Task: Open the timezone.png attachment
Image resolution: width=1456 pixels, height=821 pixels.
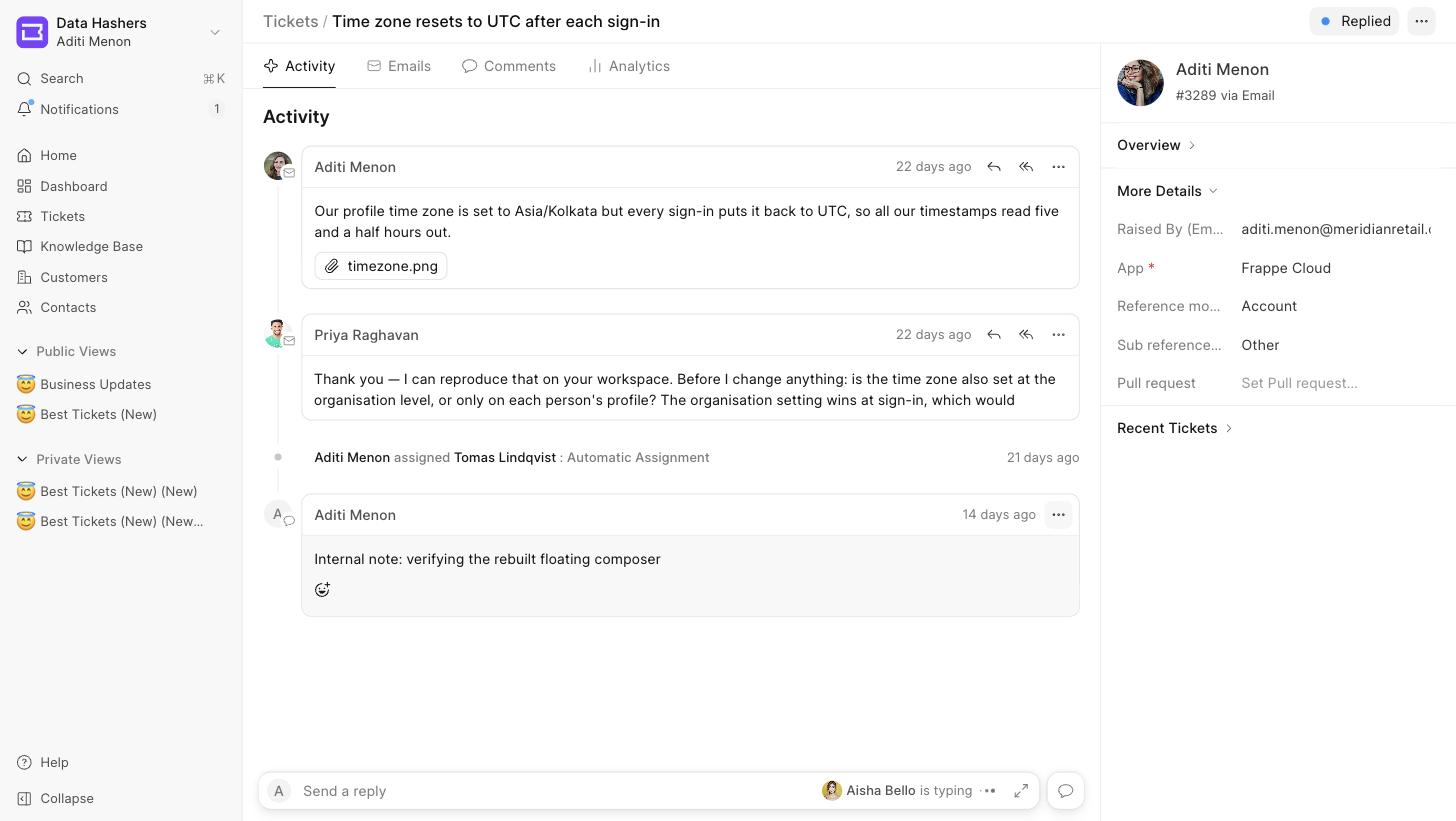Action: pos(381,266)
